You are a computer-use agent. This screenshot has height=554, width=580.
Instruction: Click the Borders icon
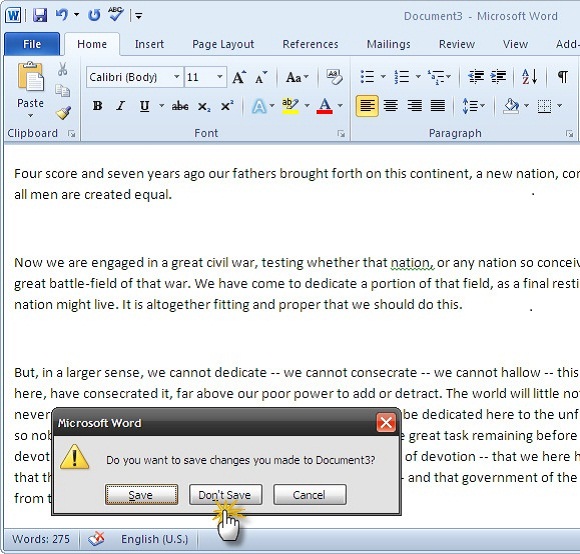point(544,106)
